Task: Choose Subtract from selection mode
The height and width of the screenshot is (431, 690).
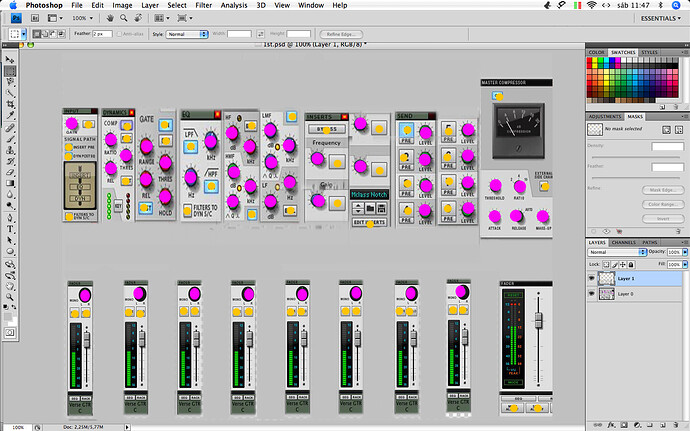Action: tap(53, 34)
